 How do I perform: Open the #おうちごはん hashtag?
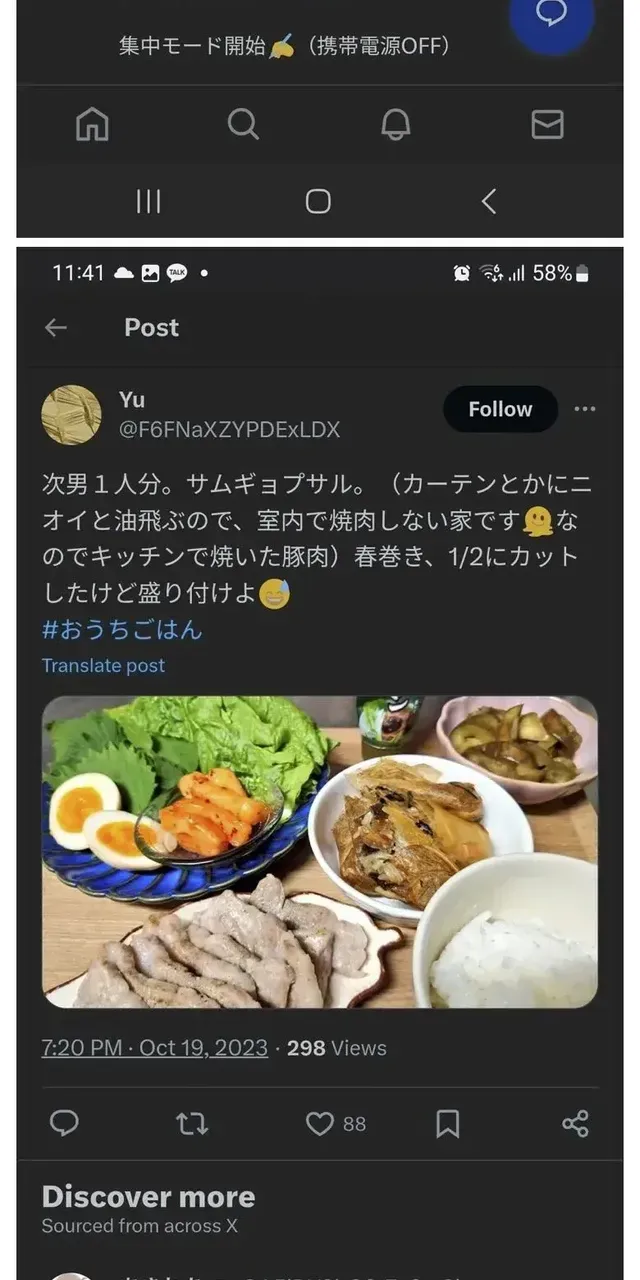[122, 630]
